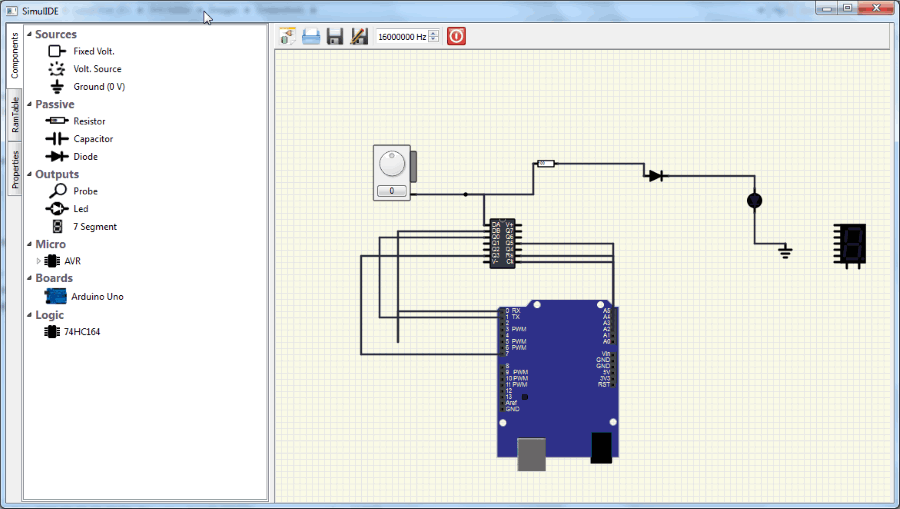Maximize the SimulIDE window
Image resolution: width=900 pixels, height=509 pixels.
coord(848,8)
